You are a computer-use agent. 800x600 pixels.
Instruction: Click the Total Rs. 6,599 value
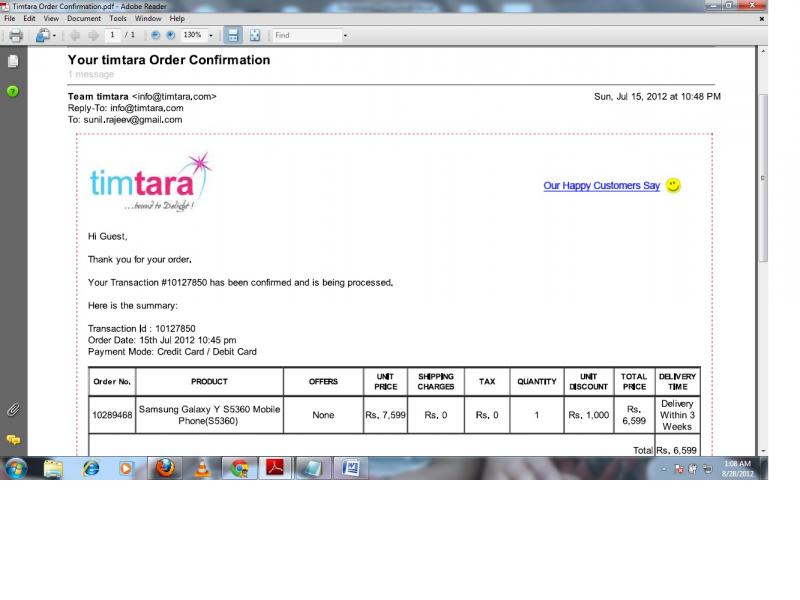pos(677,451)
